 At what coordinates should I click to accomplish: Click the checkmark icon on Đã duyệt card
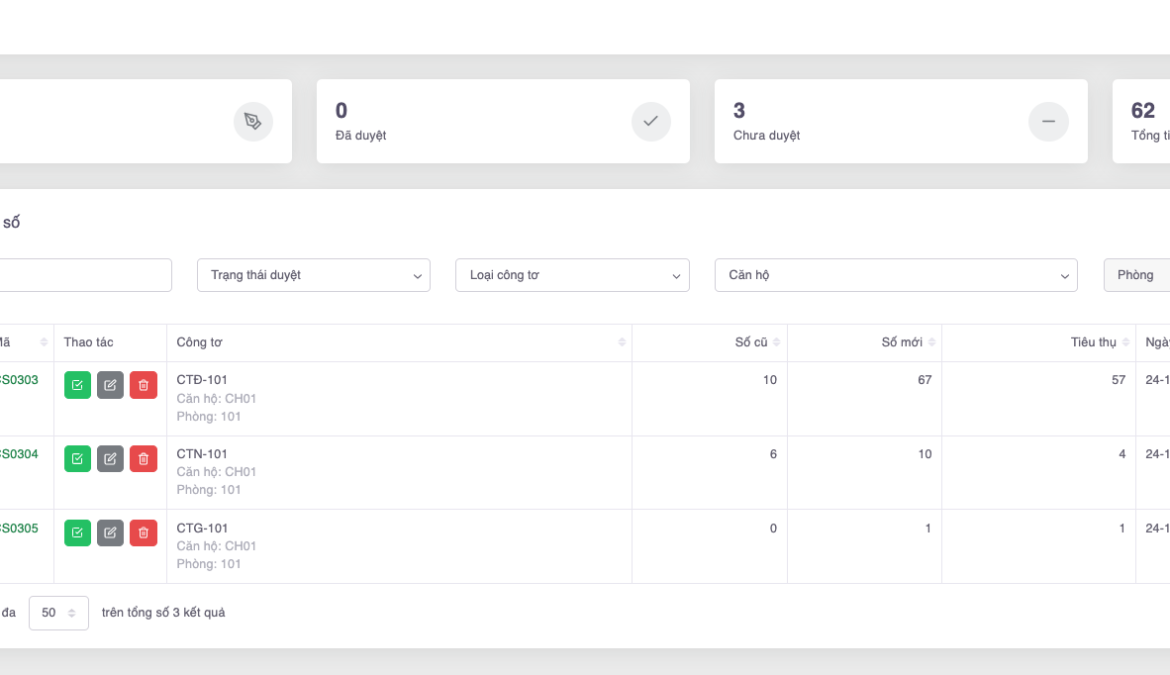pyautogui.click(x=650, y=121)
